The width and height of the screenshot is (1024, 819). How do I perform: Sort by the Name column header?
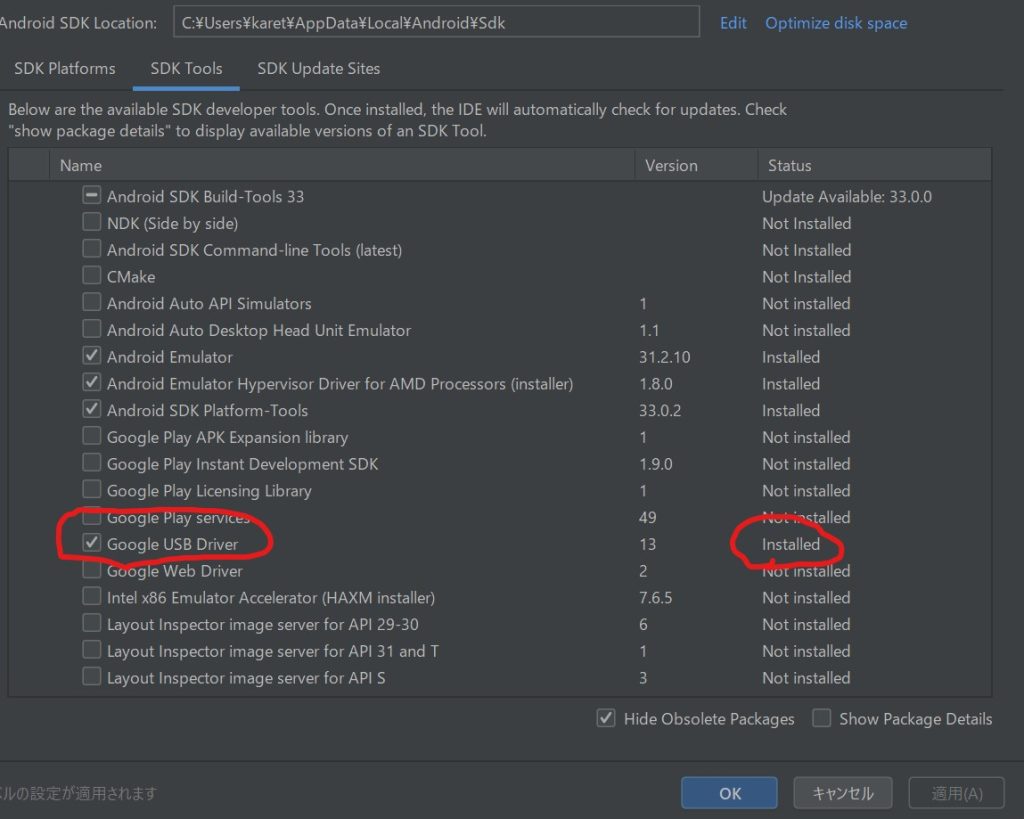tap(342, 165)
